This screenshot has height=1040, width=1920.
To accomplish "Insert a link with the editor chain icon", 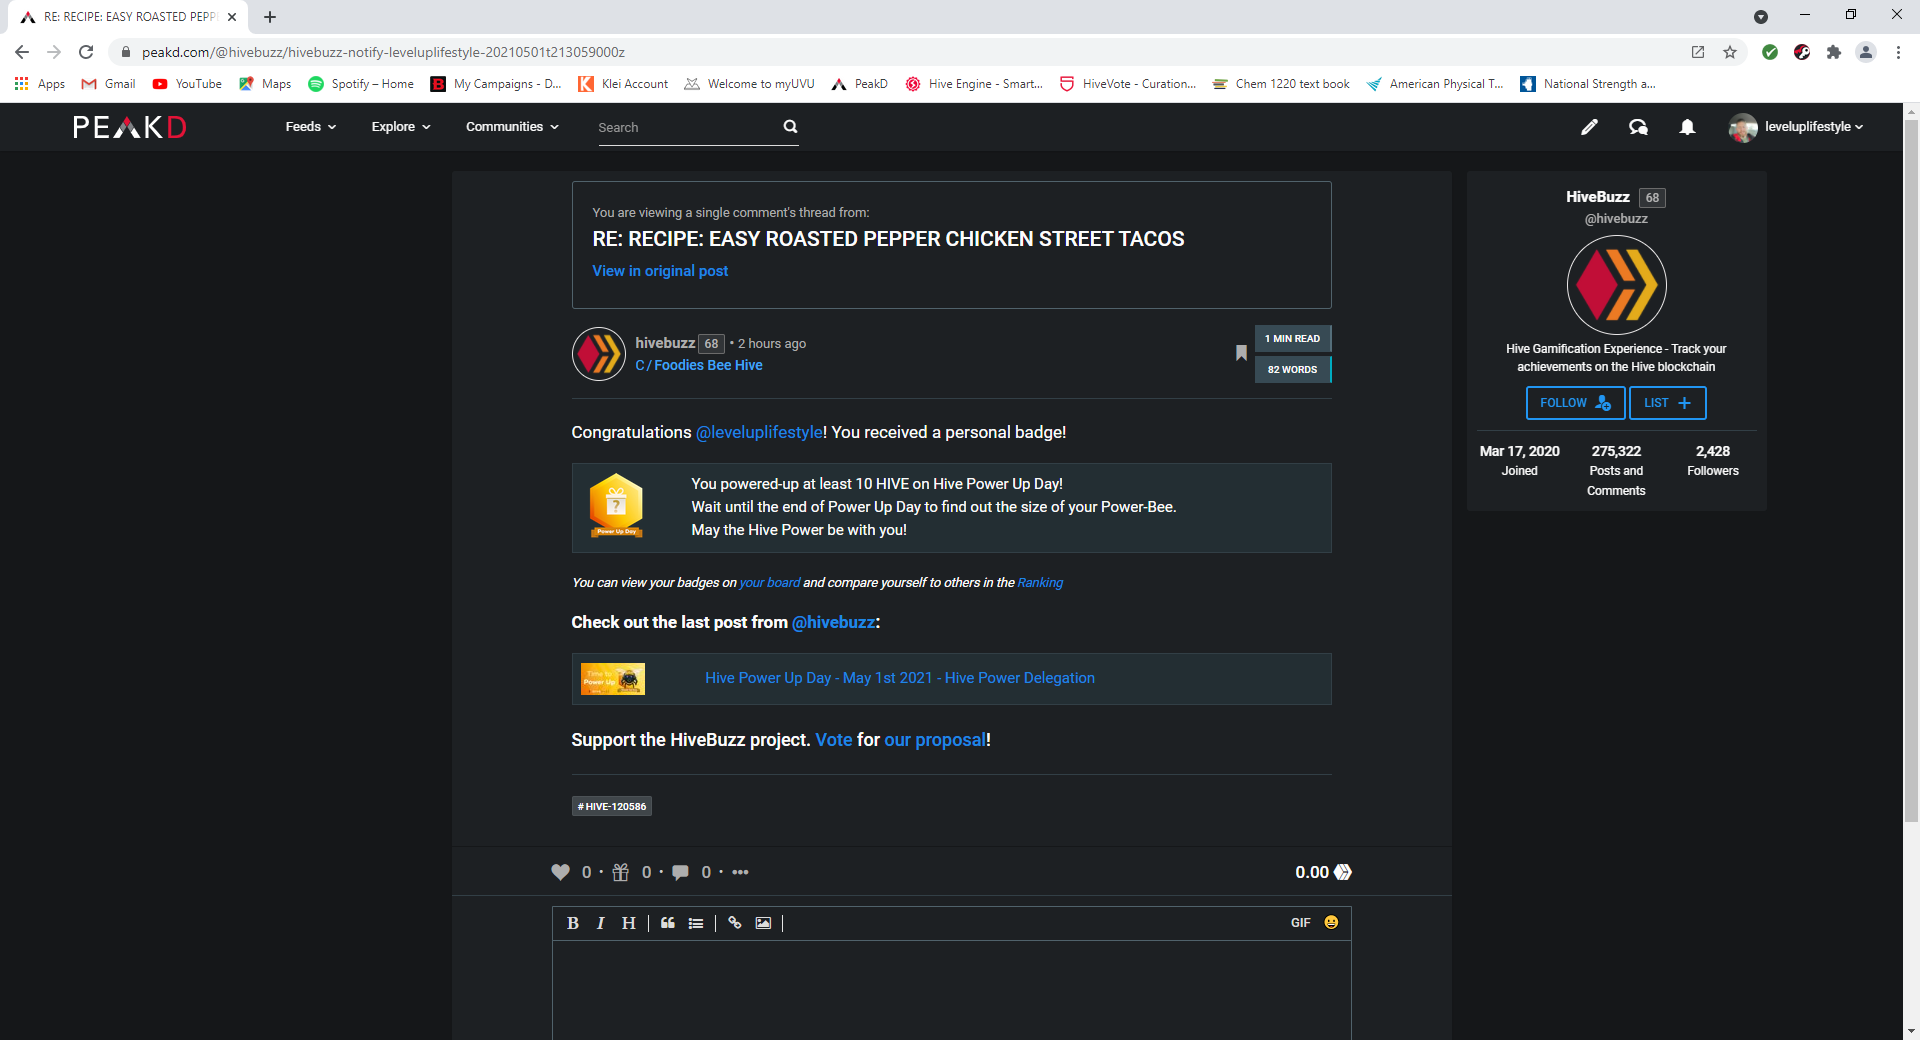I will coord(735,923).
